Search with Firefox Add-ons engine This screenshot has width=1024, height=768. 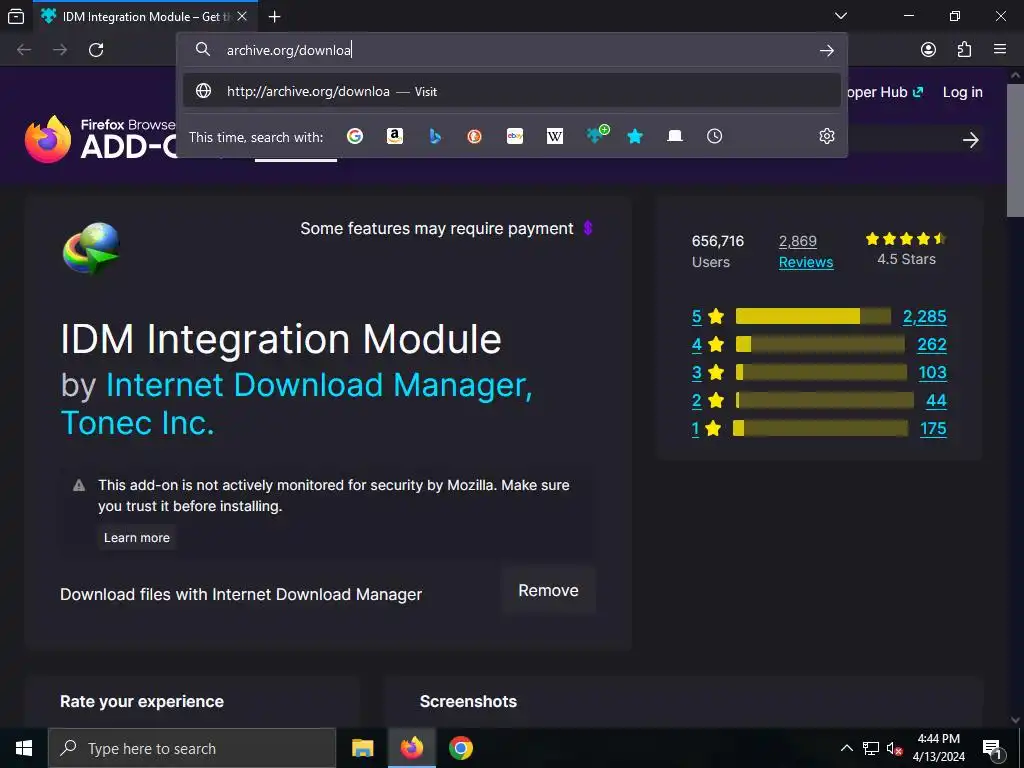pos(596,135)
